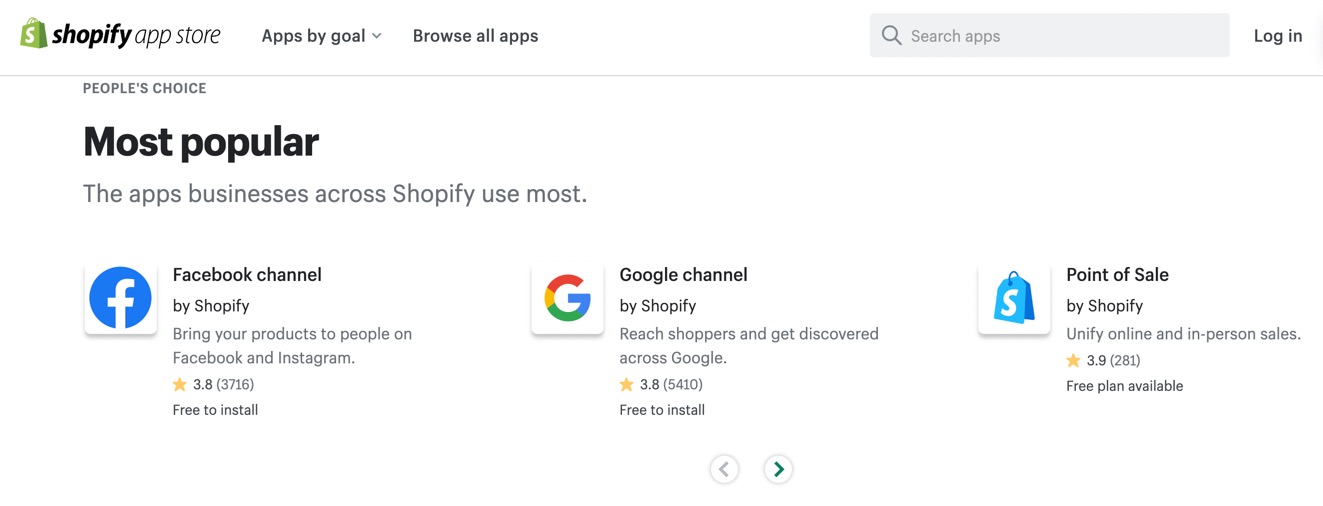The height and width of the screenshot is (506, 1323).
Task: Click the Google channel review count (5410)
Action: (x=684, y=385)
